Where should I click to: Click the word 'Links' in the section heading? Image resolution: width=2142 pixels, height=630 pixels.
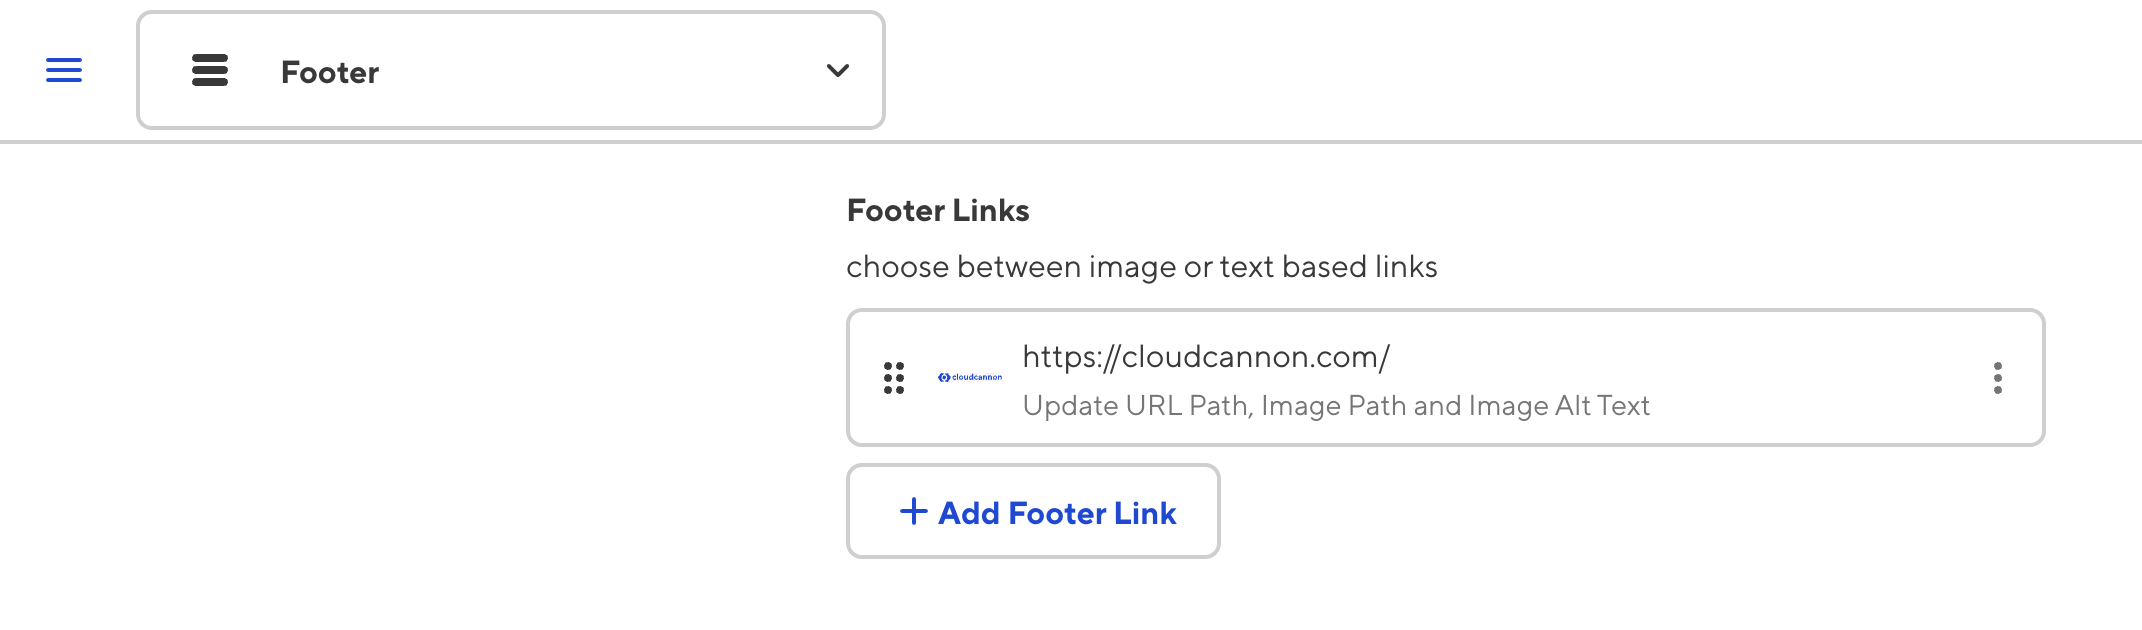(x=991, y=211)
